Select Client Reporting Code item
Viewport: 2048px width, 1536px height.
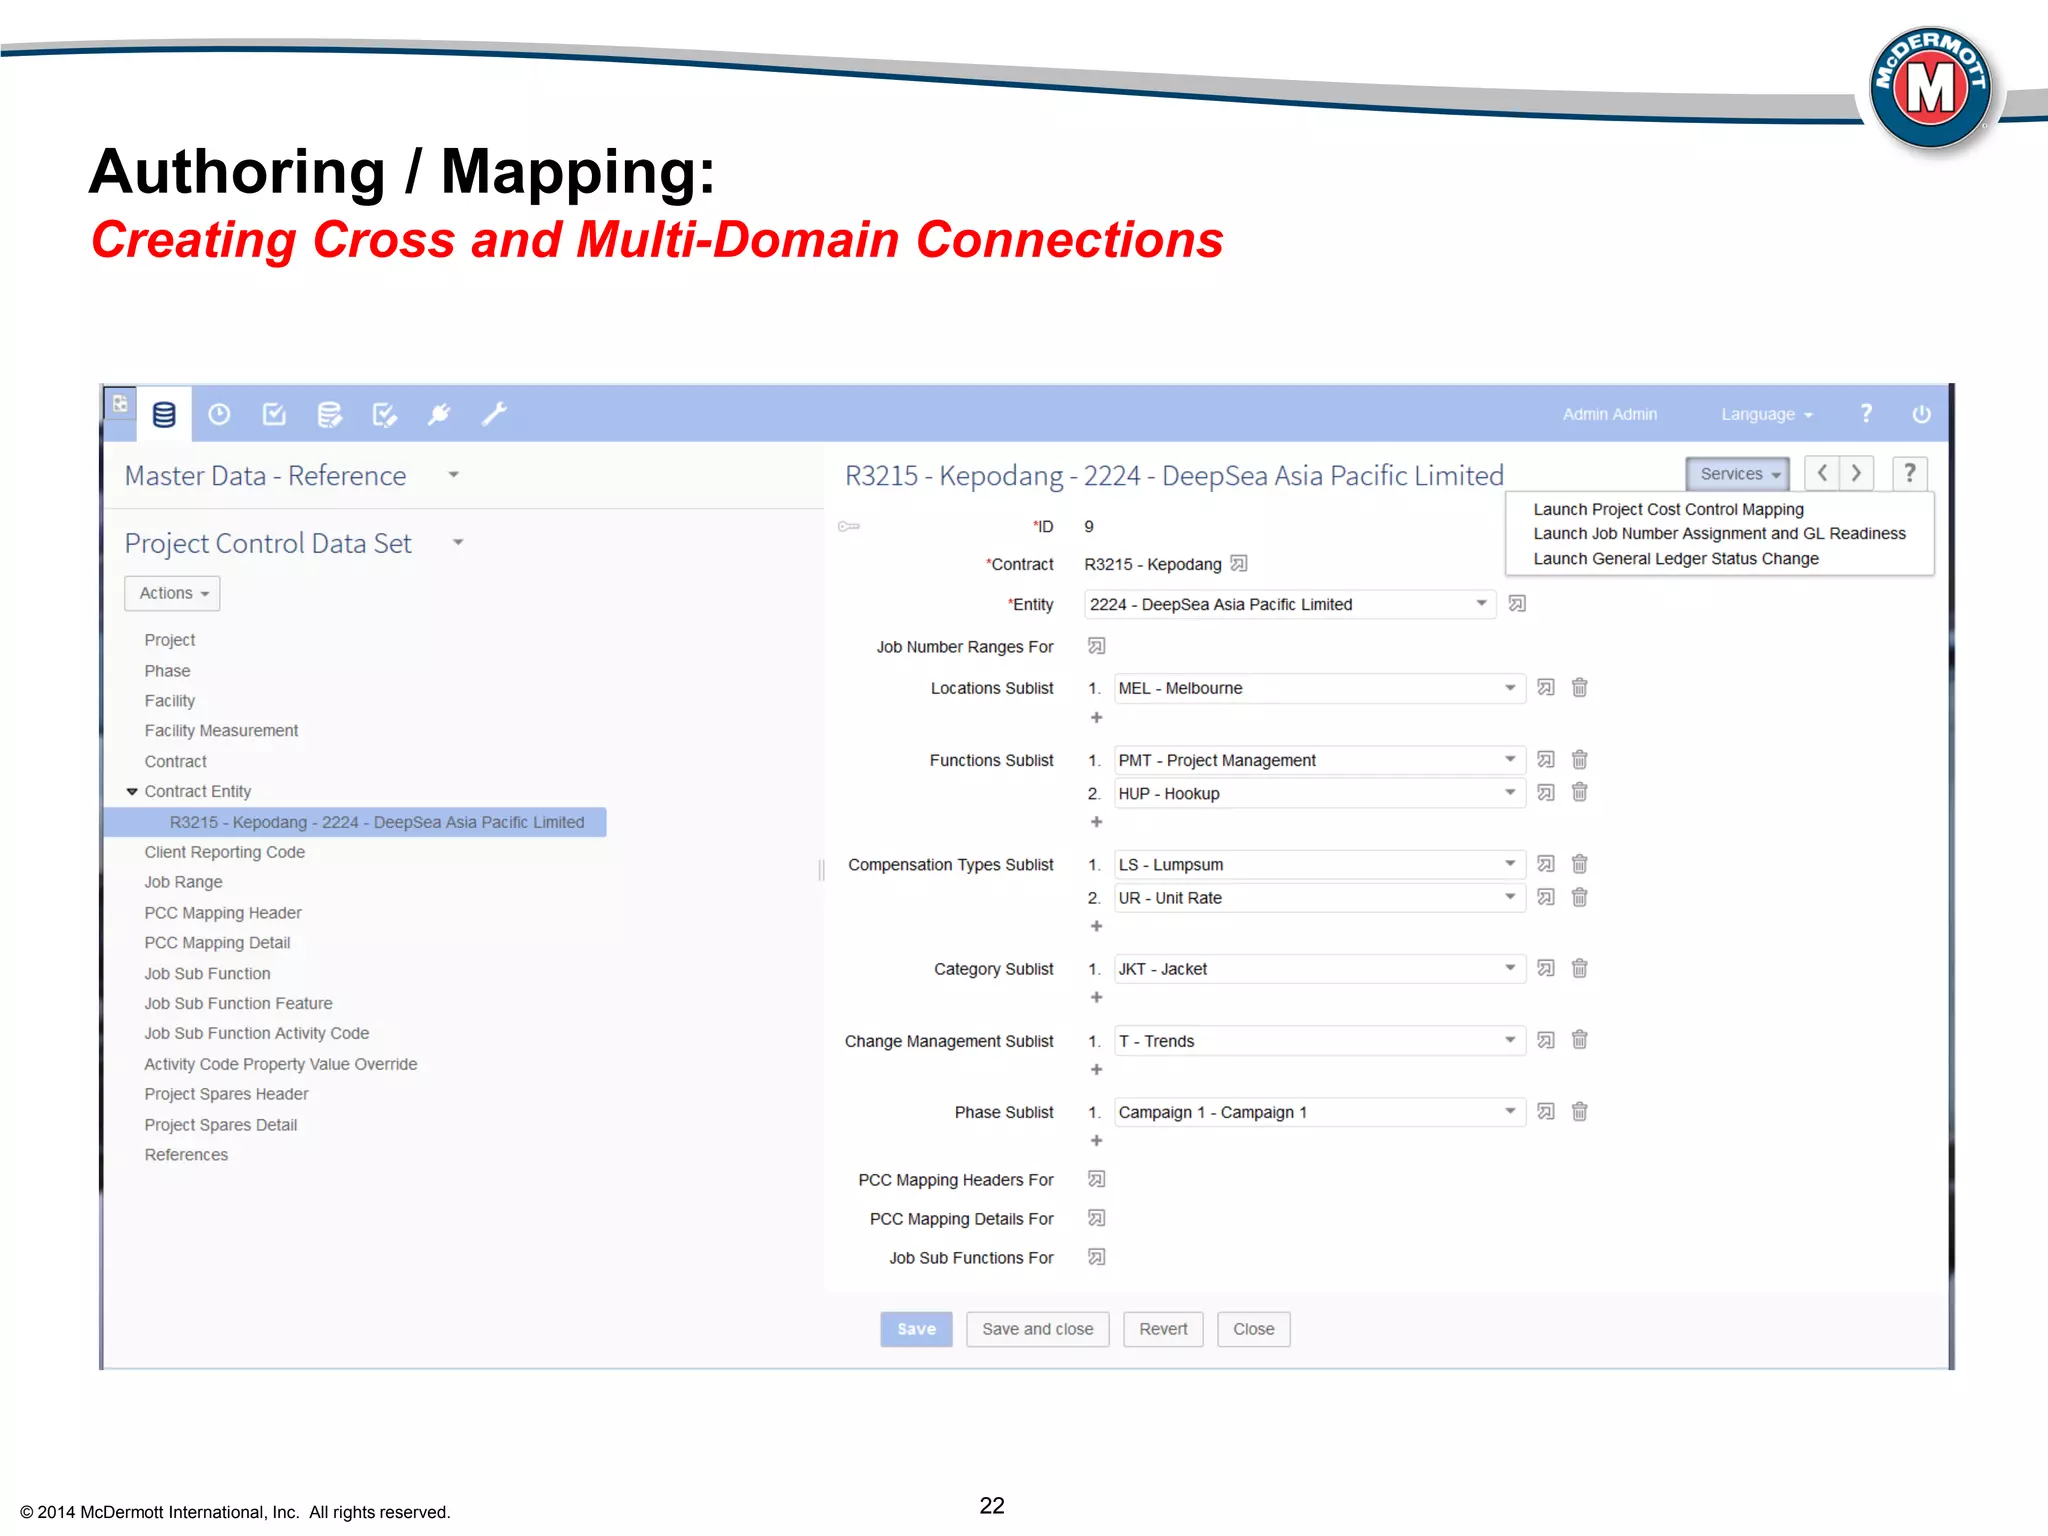click(x=225, y=852)
